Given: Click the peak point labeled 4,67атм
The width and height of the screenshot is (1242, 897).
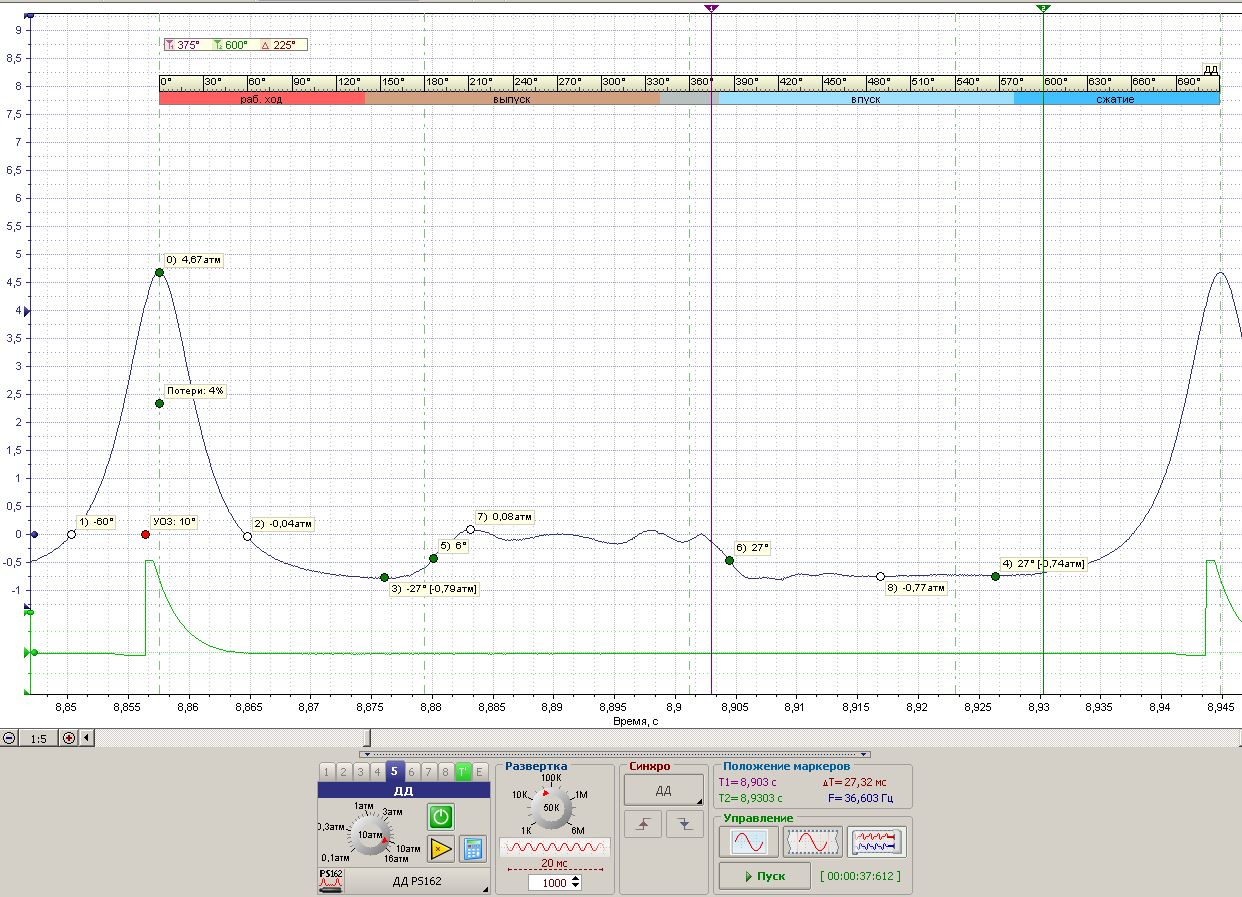Looking at the screenshot, I should click(x=159, y=272).
